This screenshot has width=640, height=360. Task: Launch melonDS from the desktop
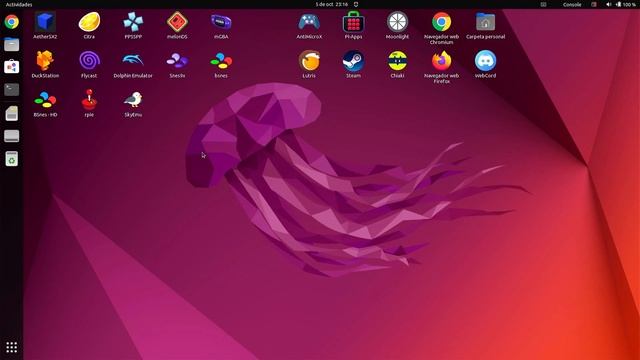point(177,22)
